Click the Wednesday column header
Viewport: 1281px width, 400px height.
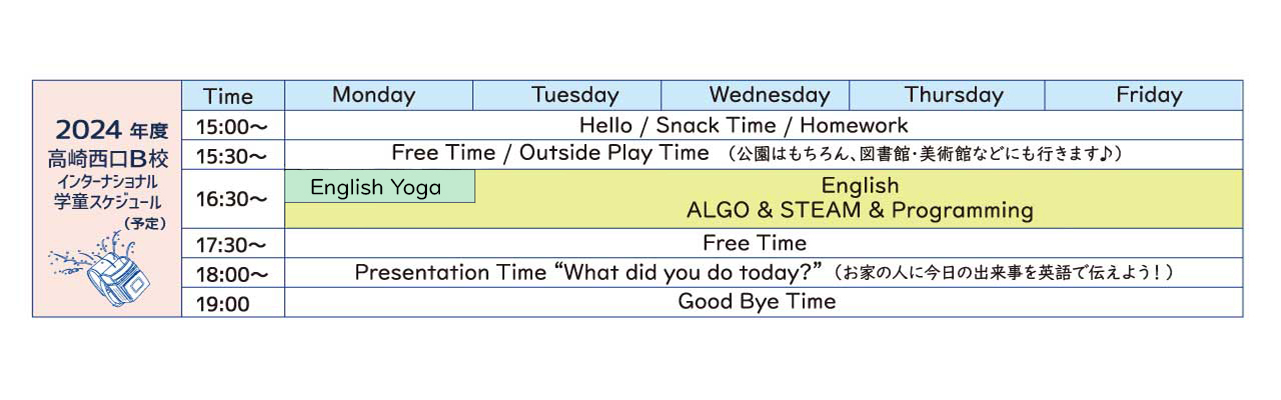tap(769, 96)
